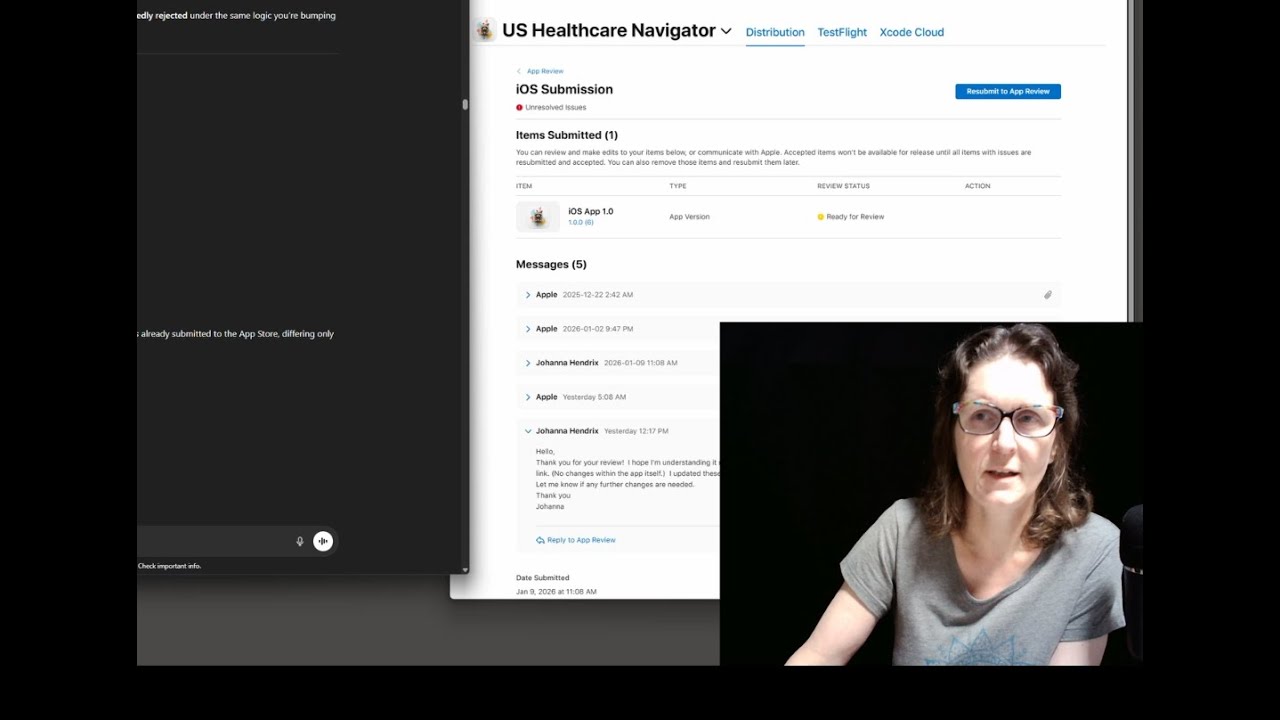
Task: Click the Ready for Review status
Action: coord(851,217)
